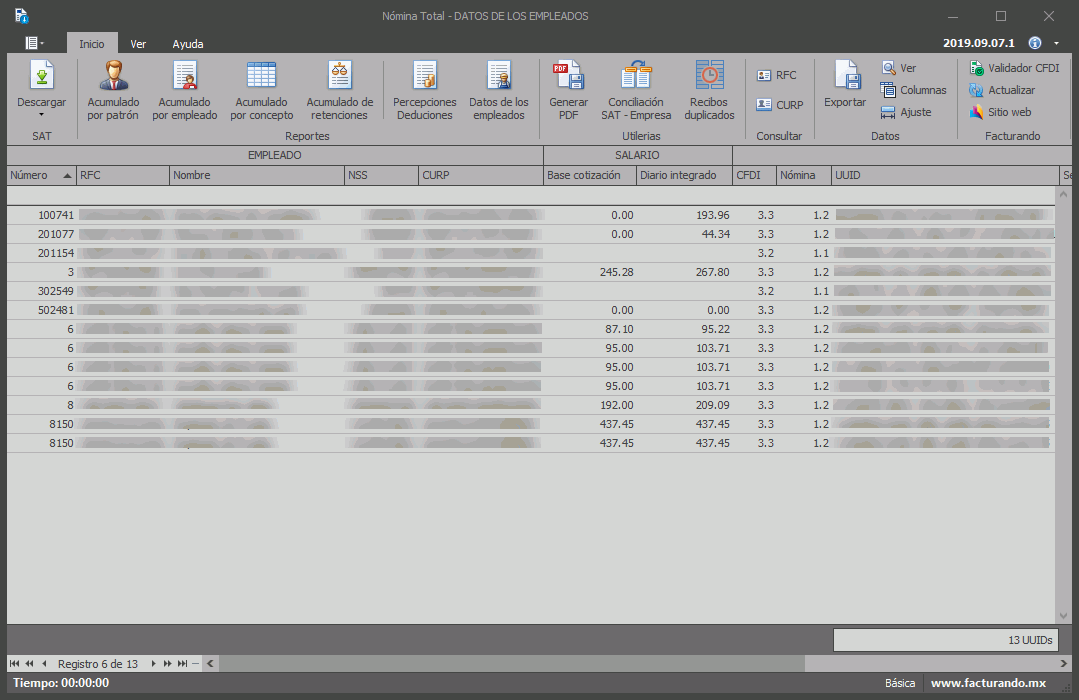Click Validador CFDI button
1079x700 pixels.
point(1014,68)
